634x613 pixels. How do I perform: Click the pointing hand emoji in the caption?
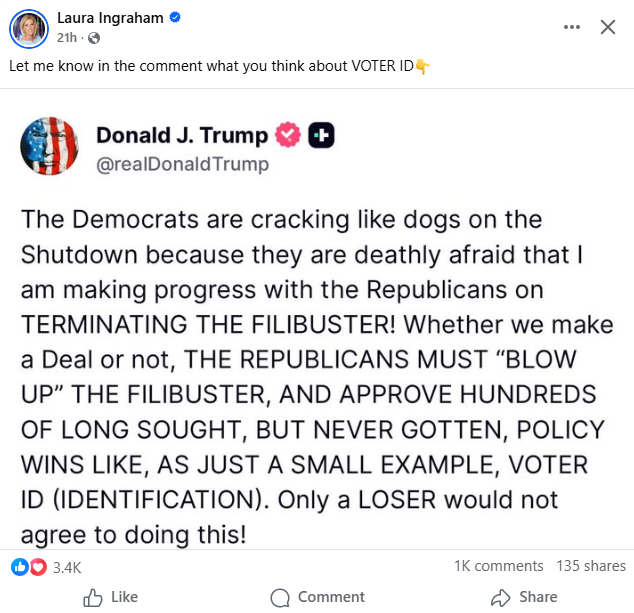(x=422, y=67)
